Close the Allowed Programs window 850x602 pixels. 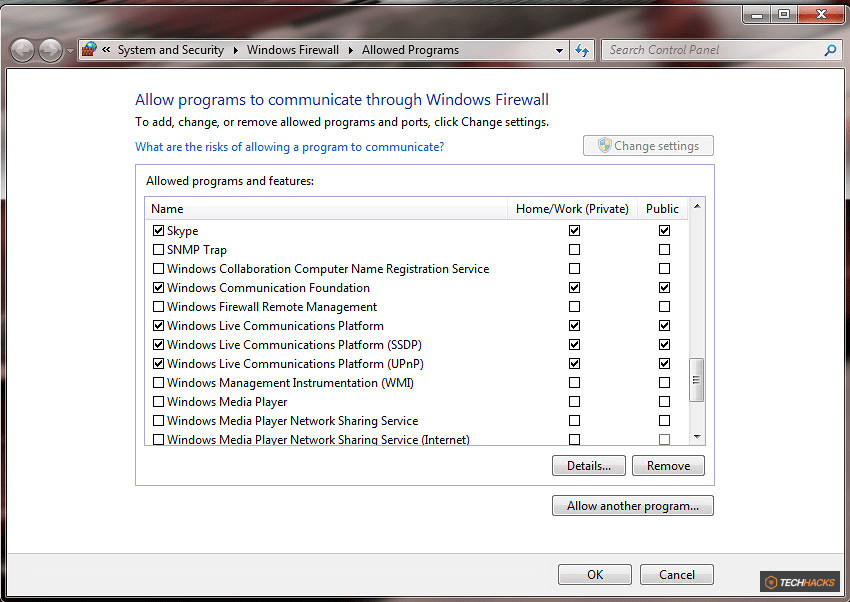point(821,15)
